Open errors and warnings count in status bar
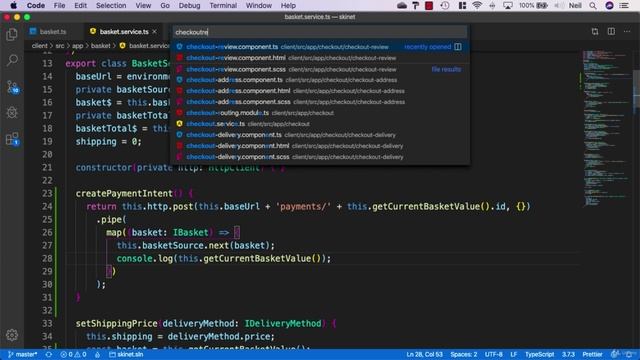640x360 pixels. pos(73,354)
